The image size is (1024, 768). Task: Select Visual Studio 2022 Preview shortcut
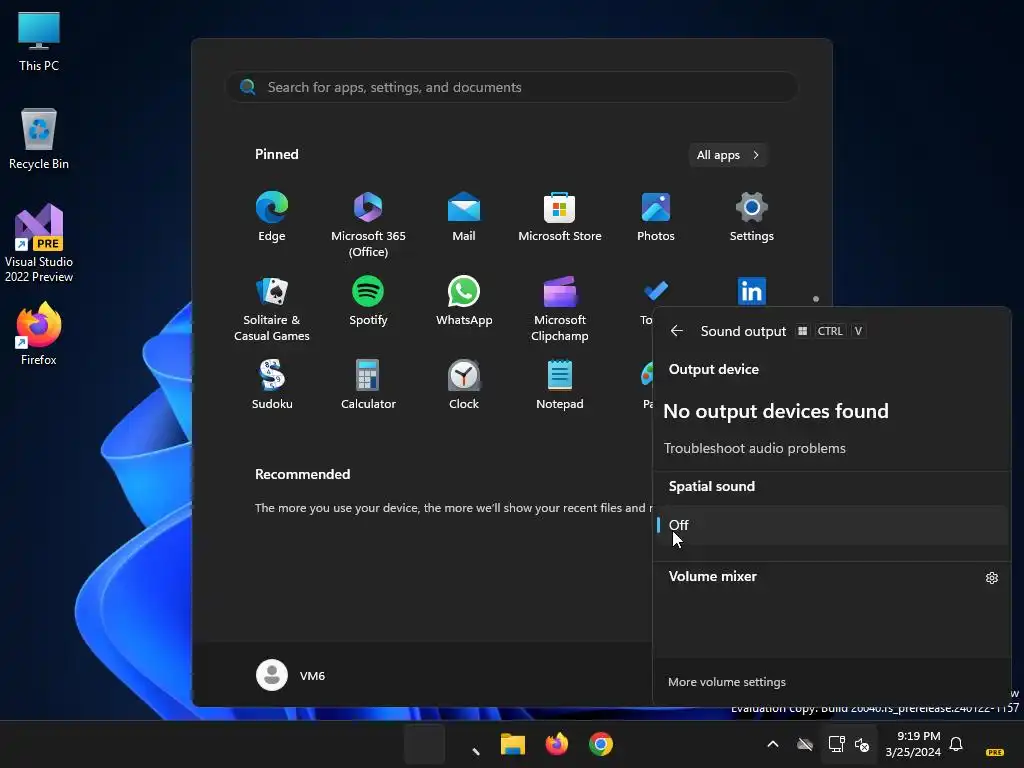[x=39, y=243]
